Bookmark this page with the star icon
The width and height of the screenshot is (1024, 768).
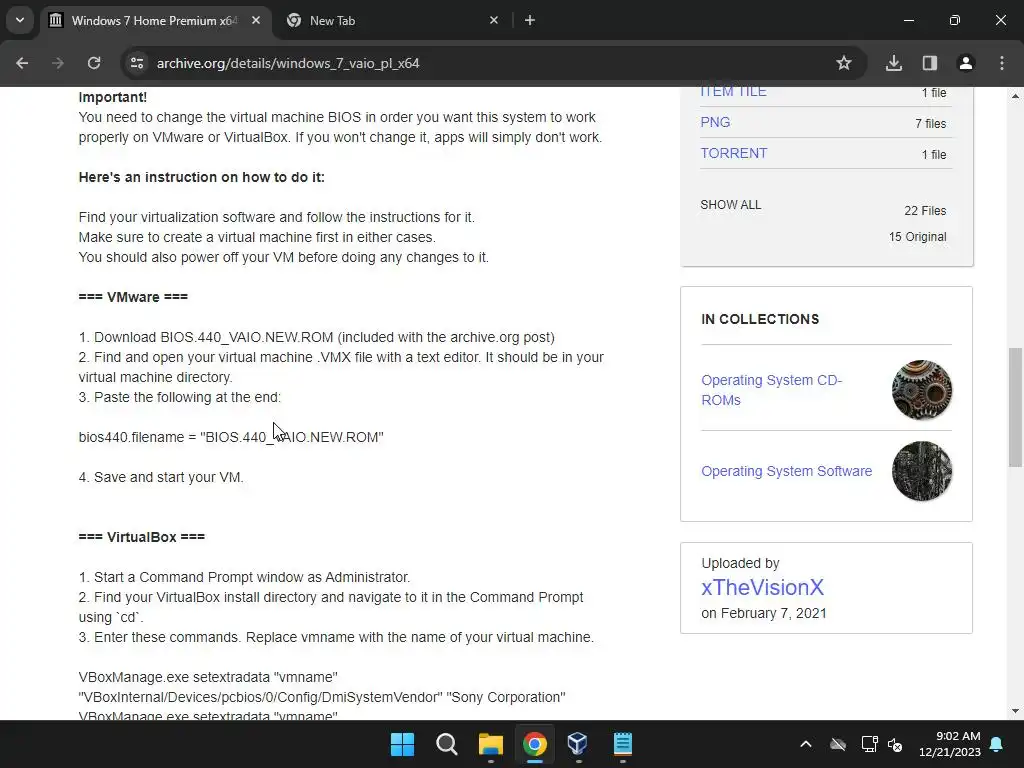844,63
